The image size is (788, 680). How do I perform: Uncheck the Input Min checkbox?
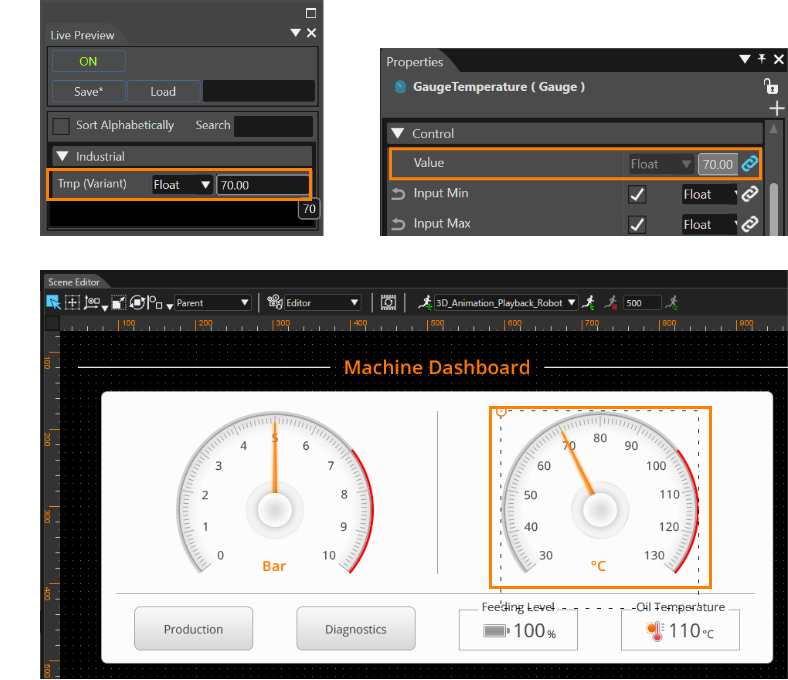tap(637, 194)
